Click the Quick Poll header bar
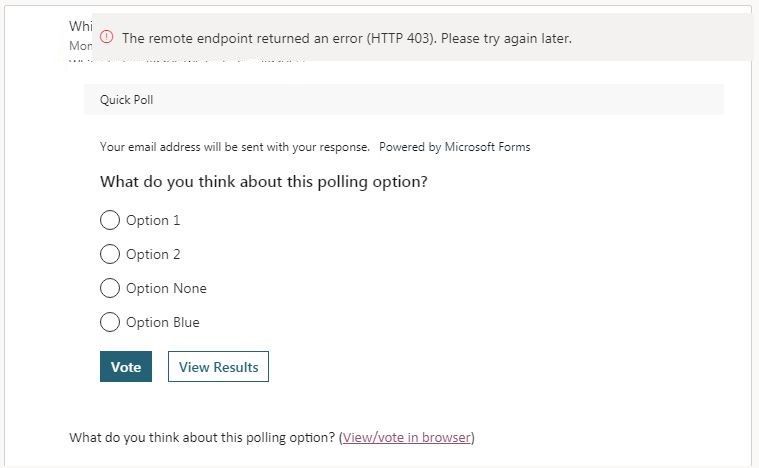This screenshot has height=468, width=759. (404, 100)
